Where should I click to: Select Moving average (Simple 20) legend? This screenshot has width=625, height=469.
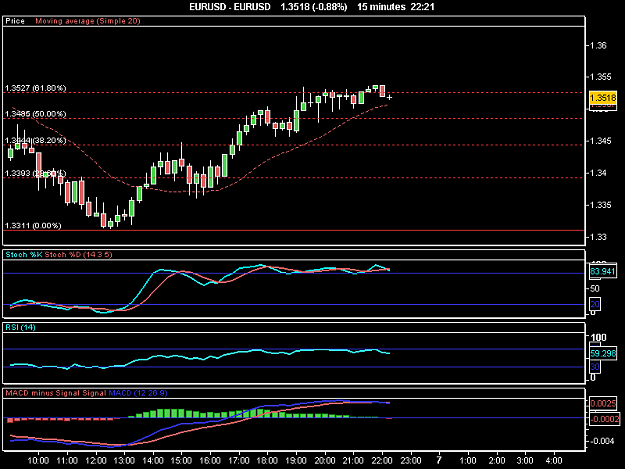(x=88, y=21)
